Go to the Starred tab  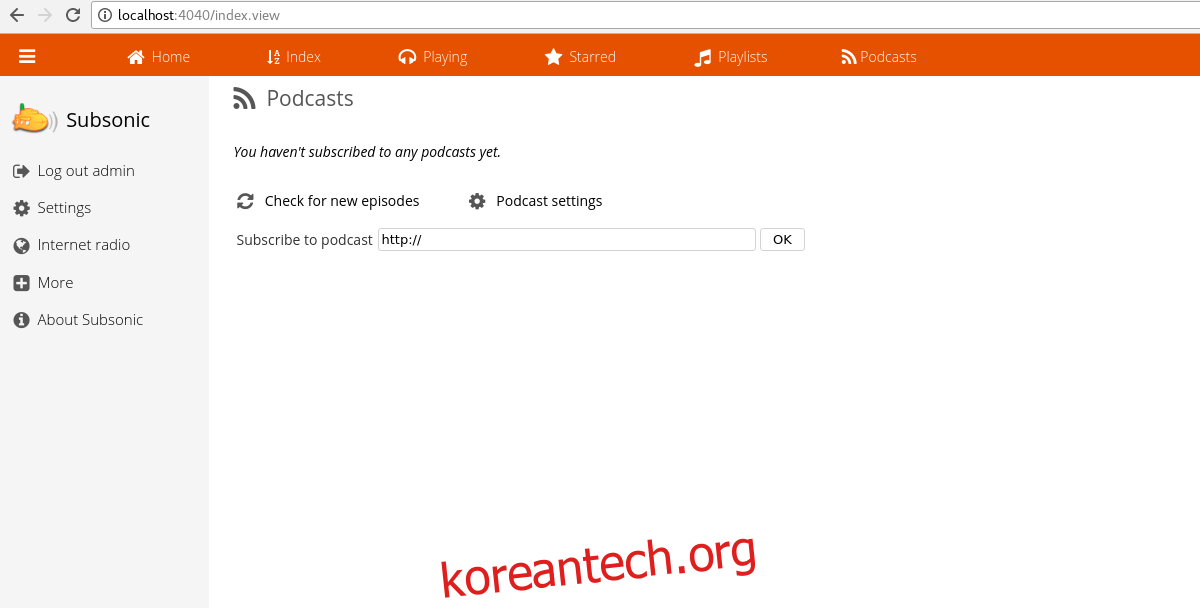[x=580, y=57]
